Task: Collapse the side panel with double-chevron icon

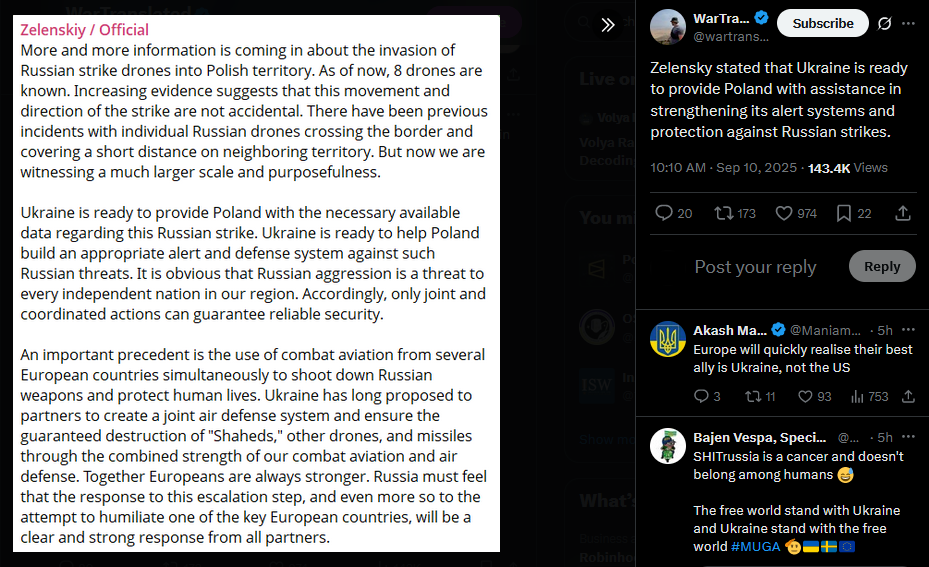Action: pos(608,25)
